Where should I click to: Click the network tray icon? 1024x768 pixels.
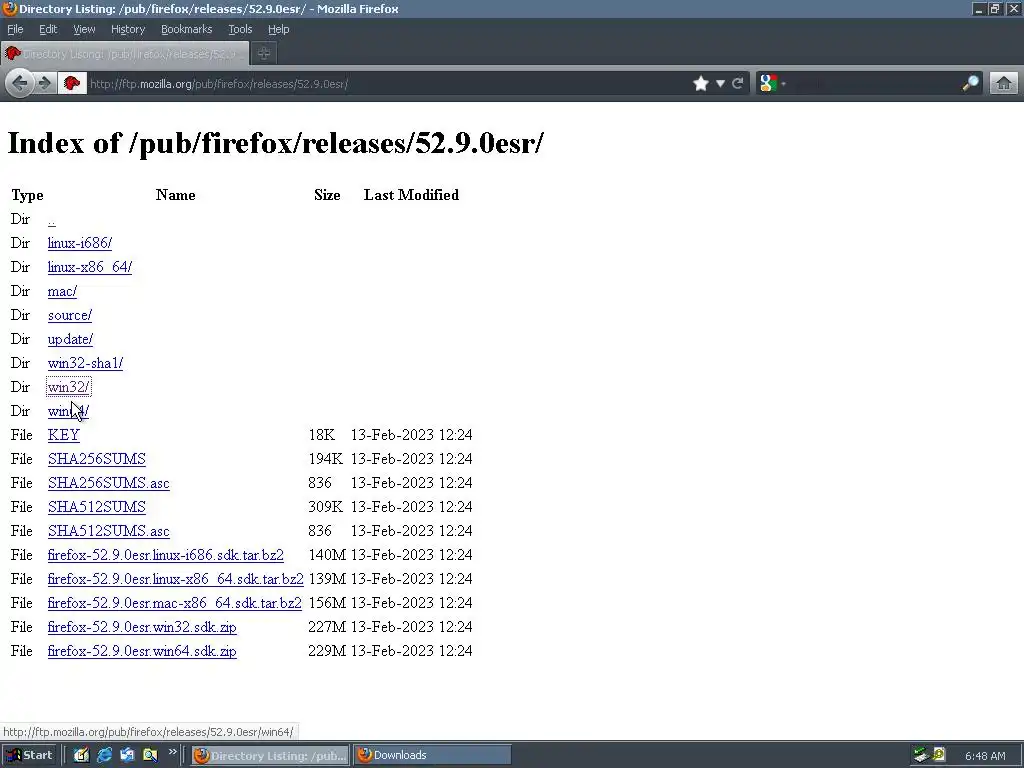click(921, 756)
